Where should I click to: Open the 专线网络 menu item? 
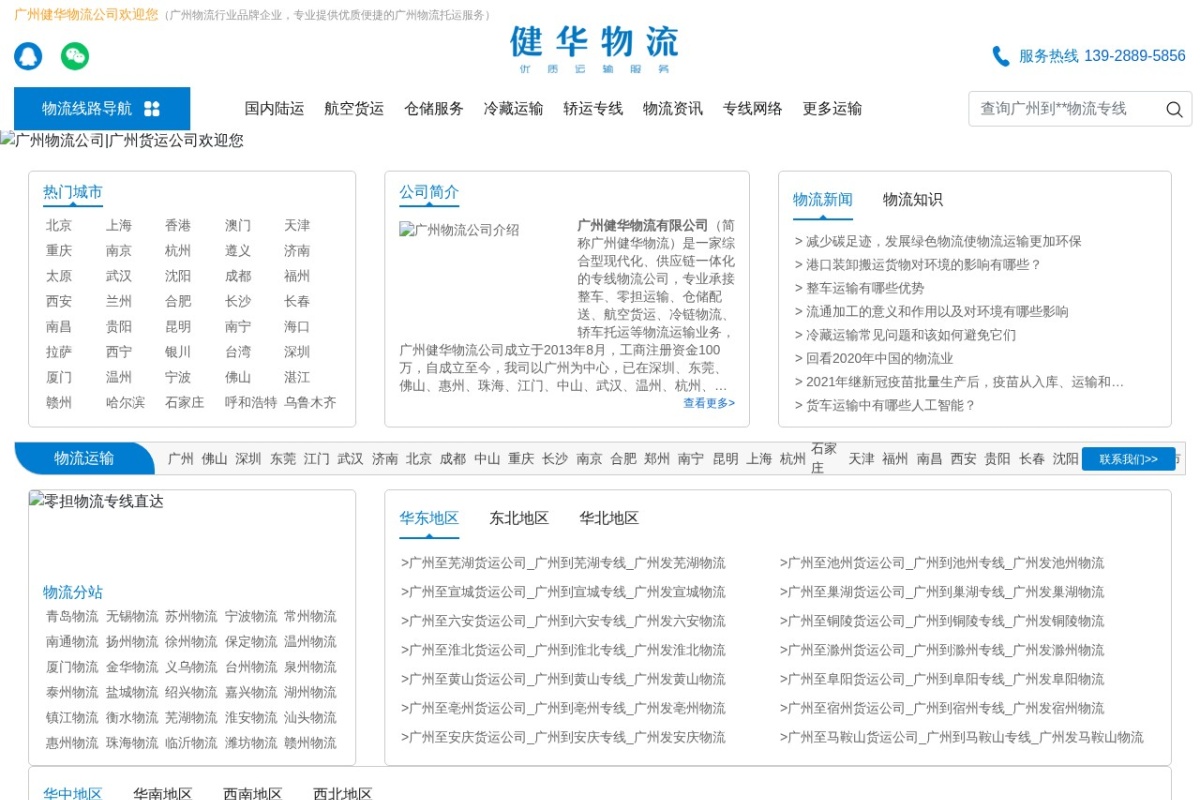(752, 109)
